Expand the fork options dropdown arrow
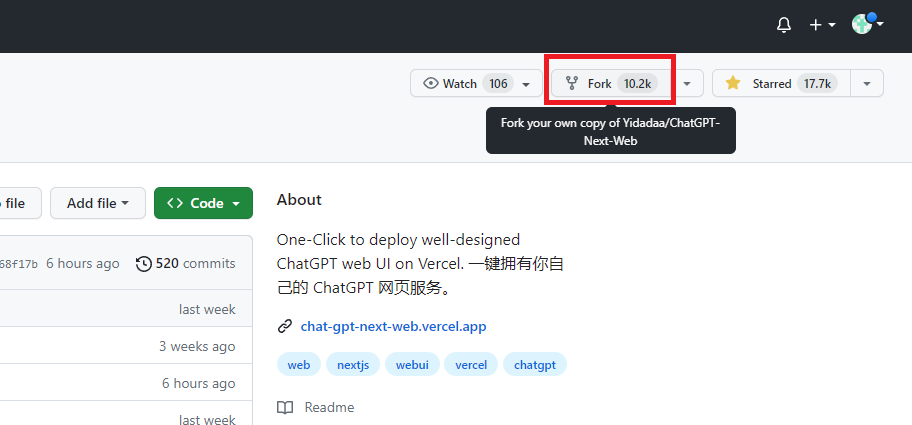 pos(687,84)
